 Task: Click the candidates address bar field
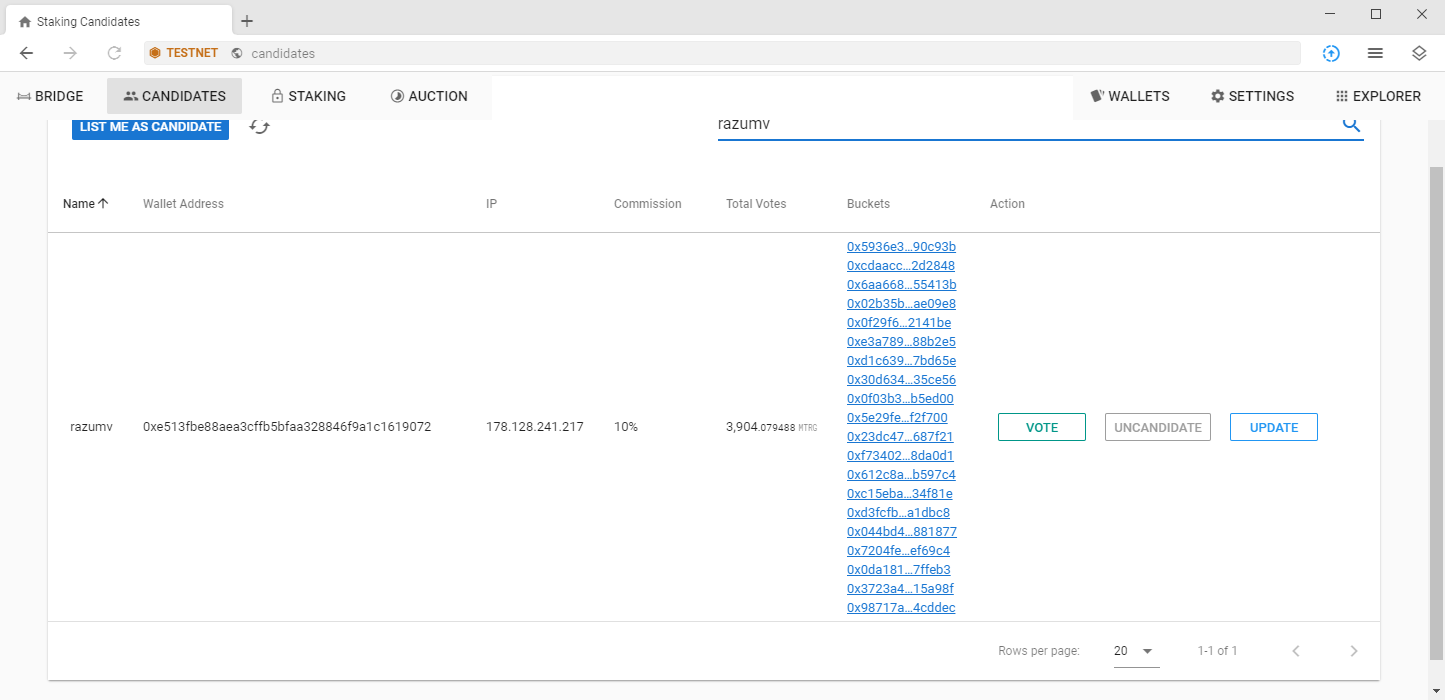(x=722, y=53)
